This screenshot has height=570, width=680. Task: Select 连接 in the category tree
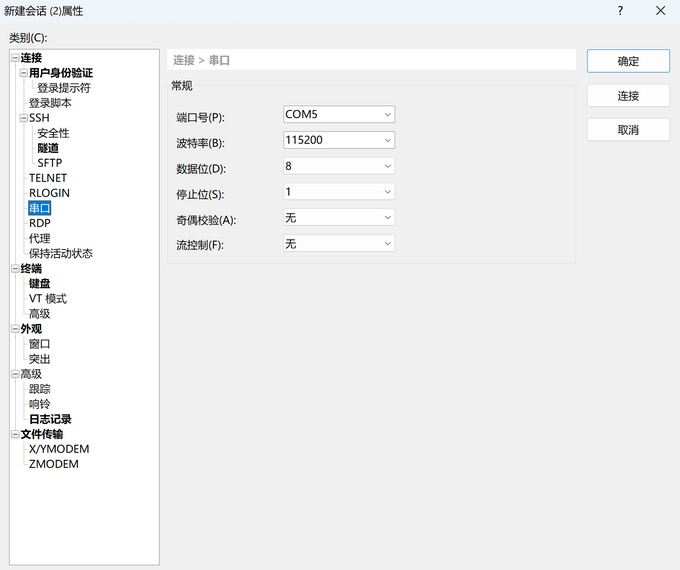click(31, 58)
